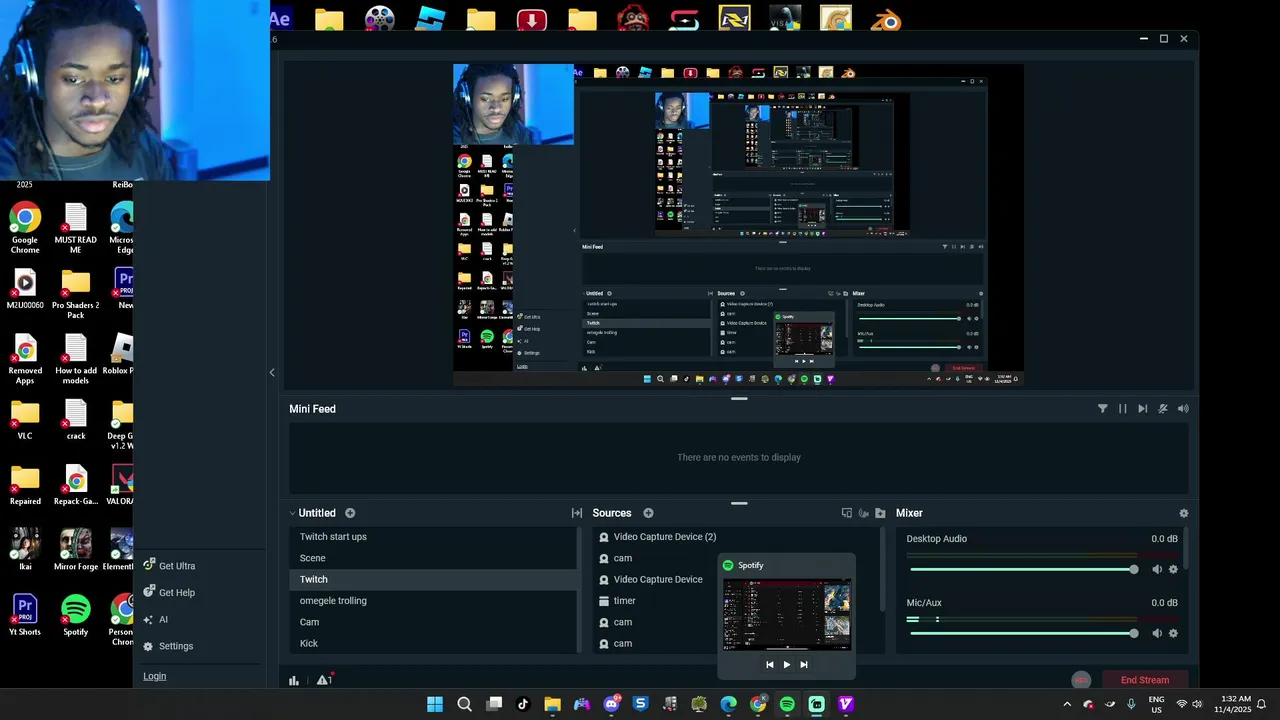1280x720 pixels.
Task: Open TikTok from the taskbar
Action: [x=523, y=704]
